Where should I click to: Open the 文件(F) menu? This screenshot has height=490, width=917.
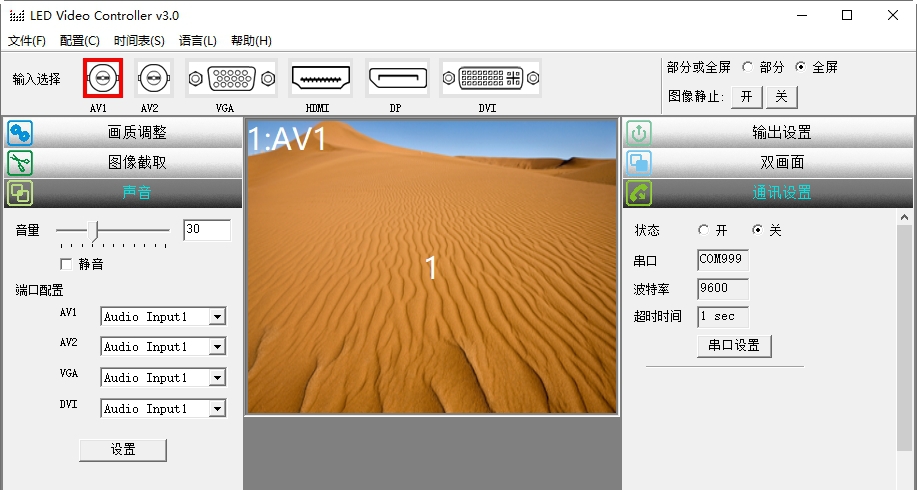pos(27,41)
